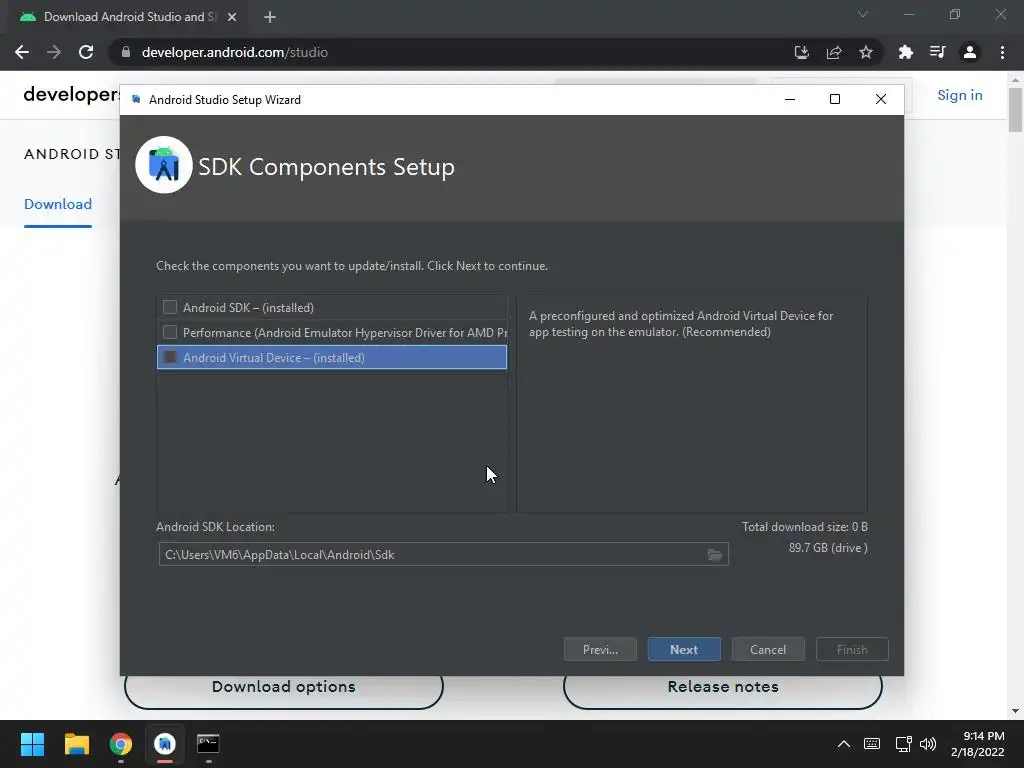Image resolution: width=1024 pixels, height=768 pixels.
Task: Reload the developer.android.com page
Action: pyautogui.click(x=86, y=52)
